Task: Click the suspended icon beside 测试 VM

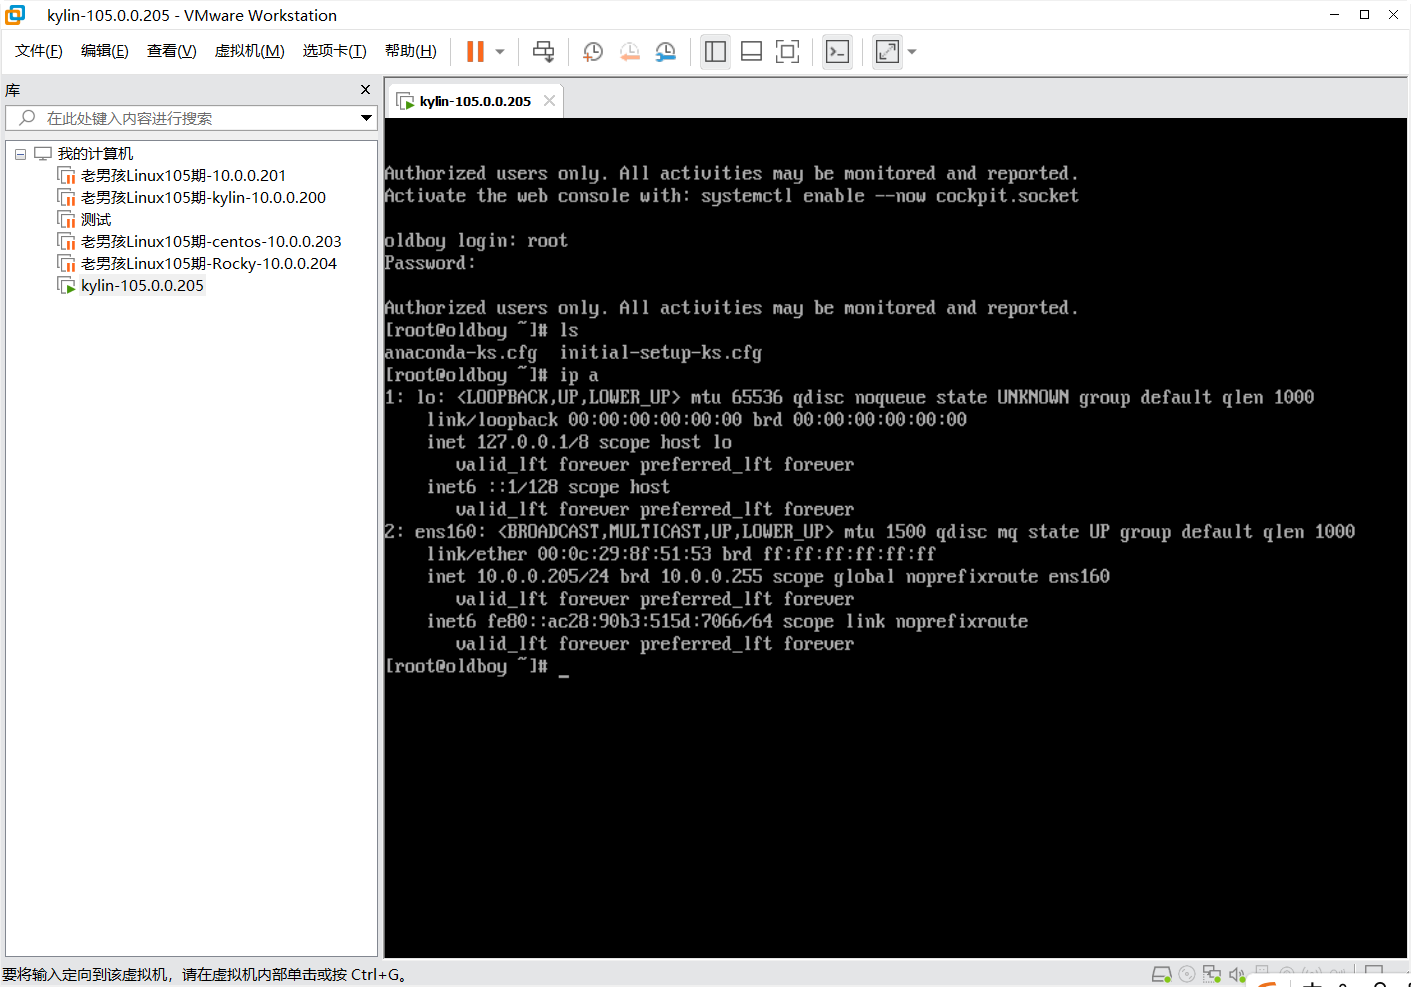Action: 66,220
